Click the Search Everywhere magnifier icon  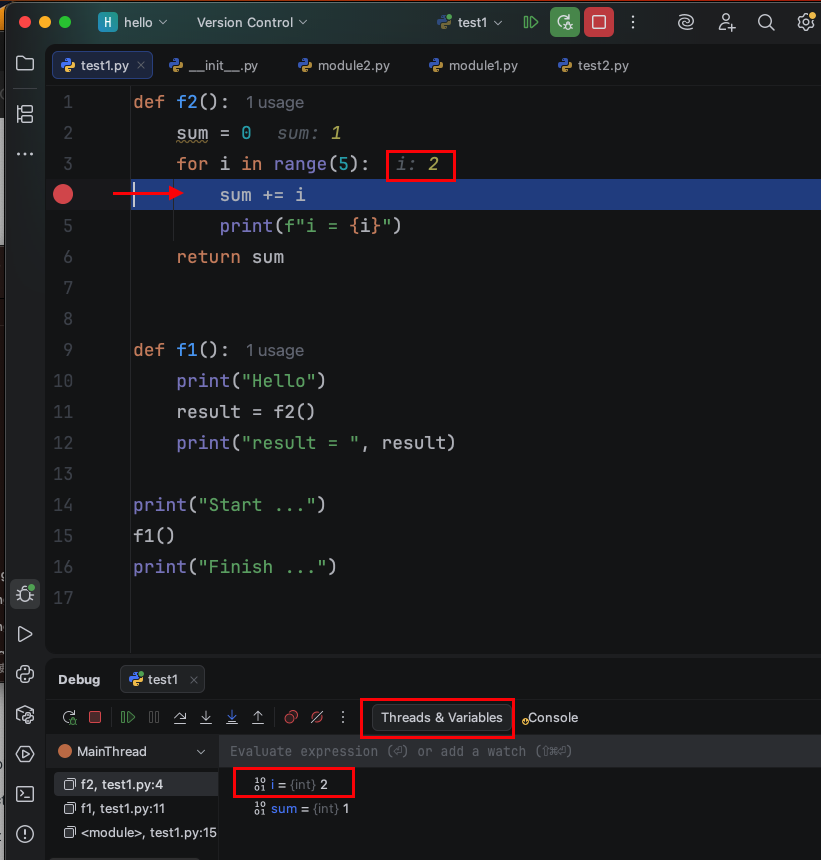[x=766, y=22]
